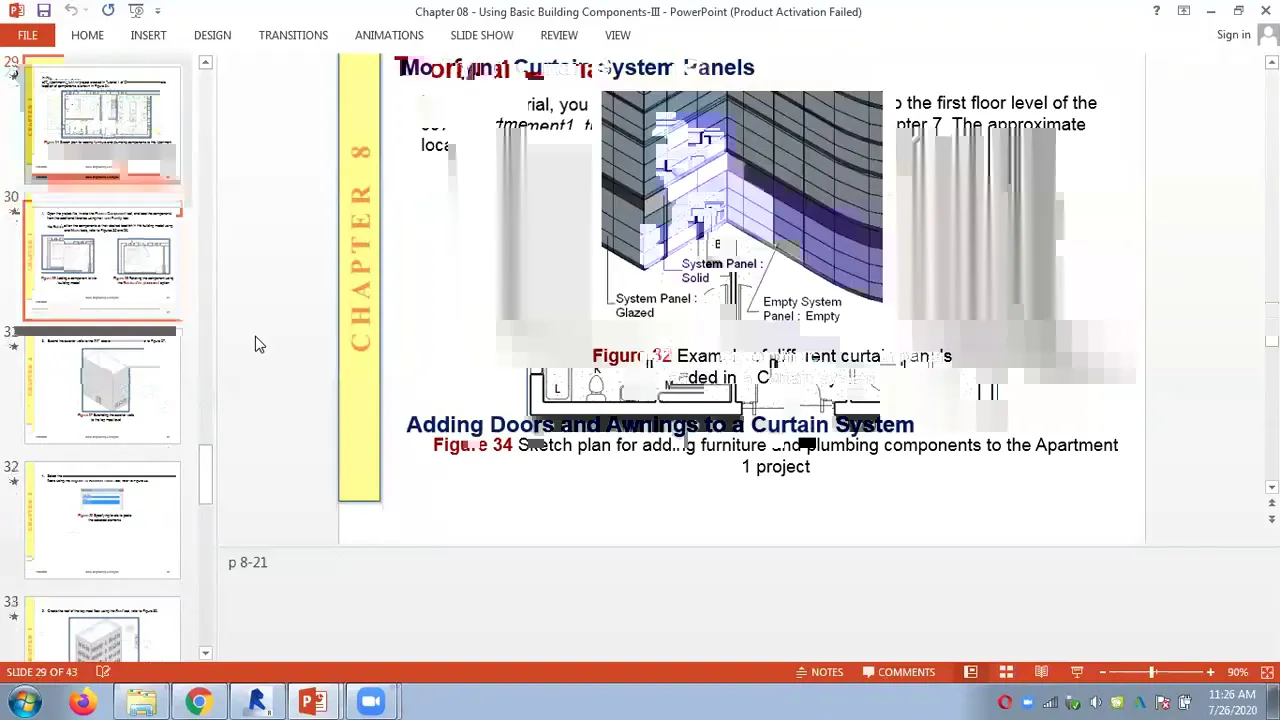
Task: Select slide 29 thumbnail
Action: point(102,124)
